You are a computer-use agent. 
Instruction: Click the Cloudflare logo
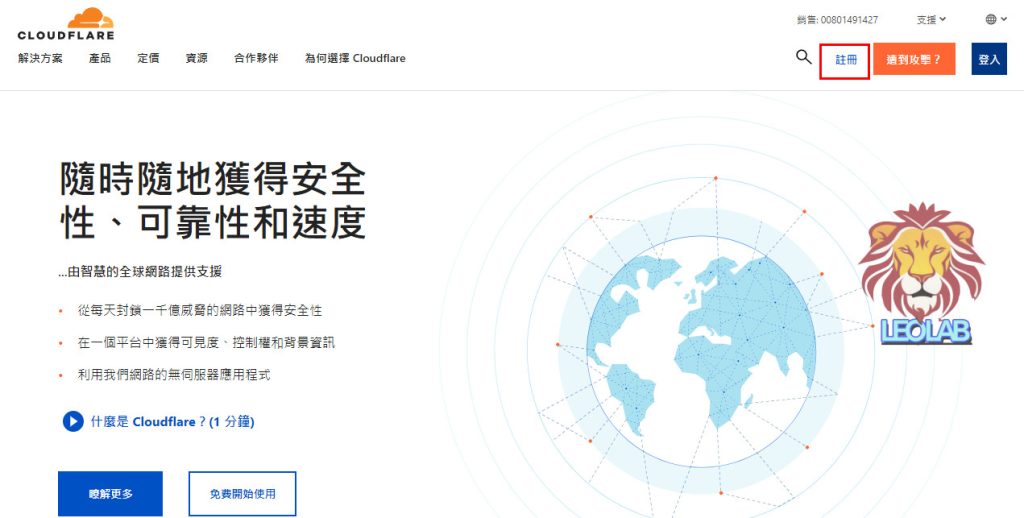[x=66, y=24]
